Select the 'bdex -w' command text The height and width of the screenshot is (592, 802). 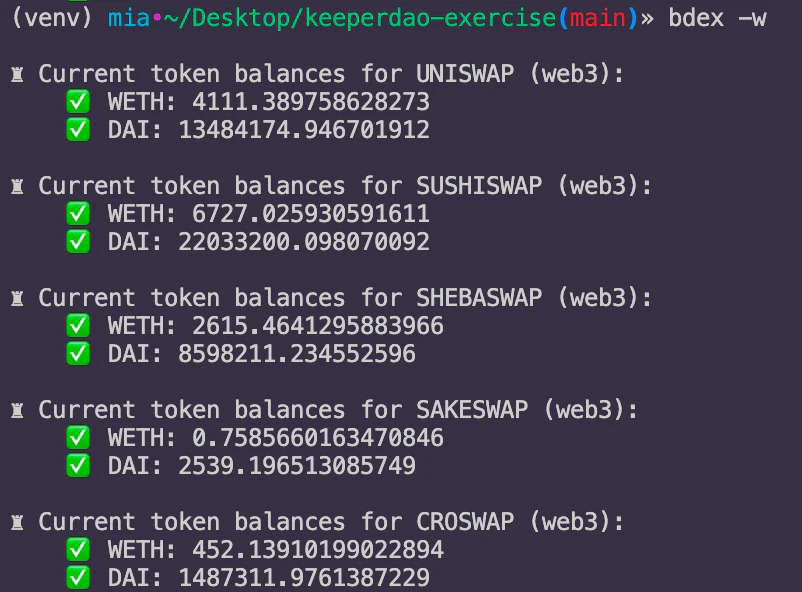click(718, 18)
